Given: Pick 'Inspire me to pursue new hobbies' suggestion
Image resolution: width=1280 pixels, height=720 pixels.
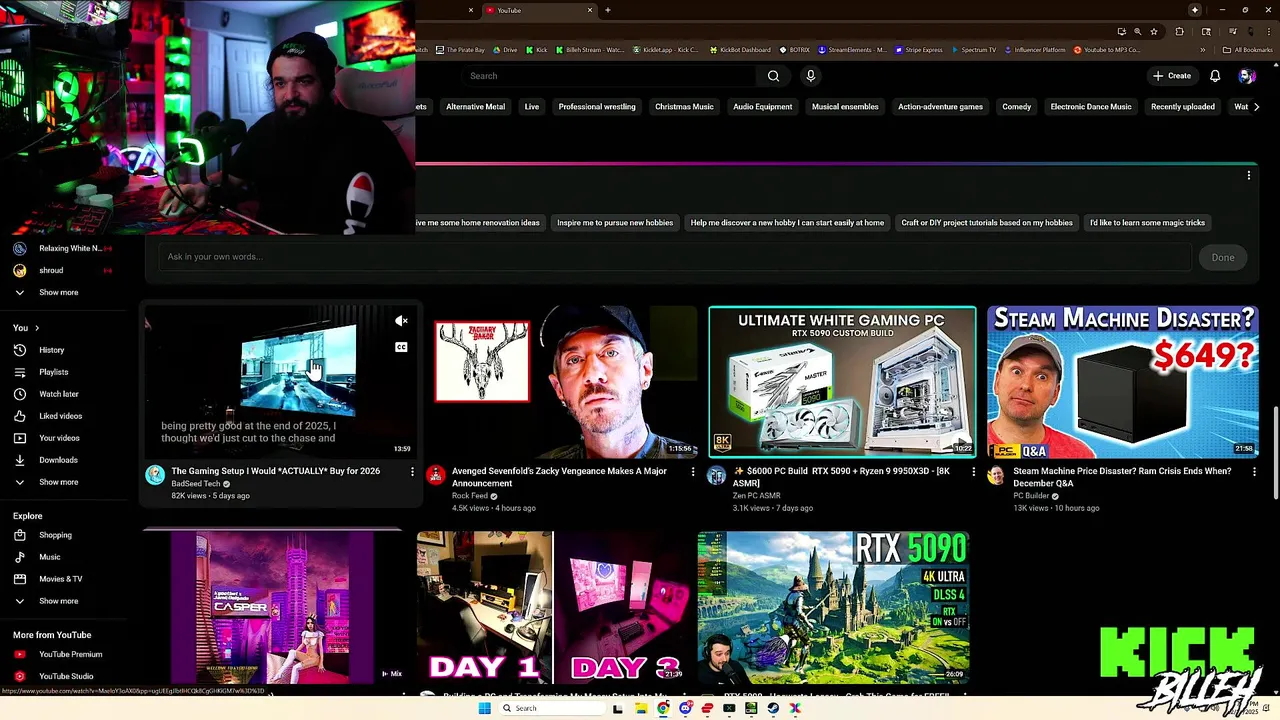Looking at the screenshot, I should click(615, 223).
